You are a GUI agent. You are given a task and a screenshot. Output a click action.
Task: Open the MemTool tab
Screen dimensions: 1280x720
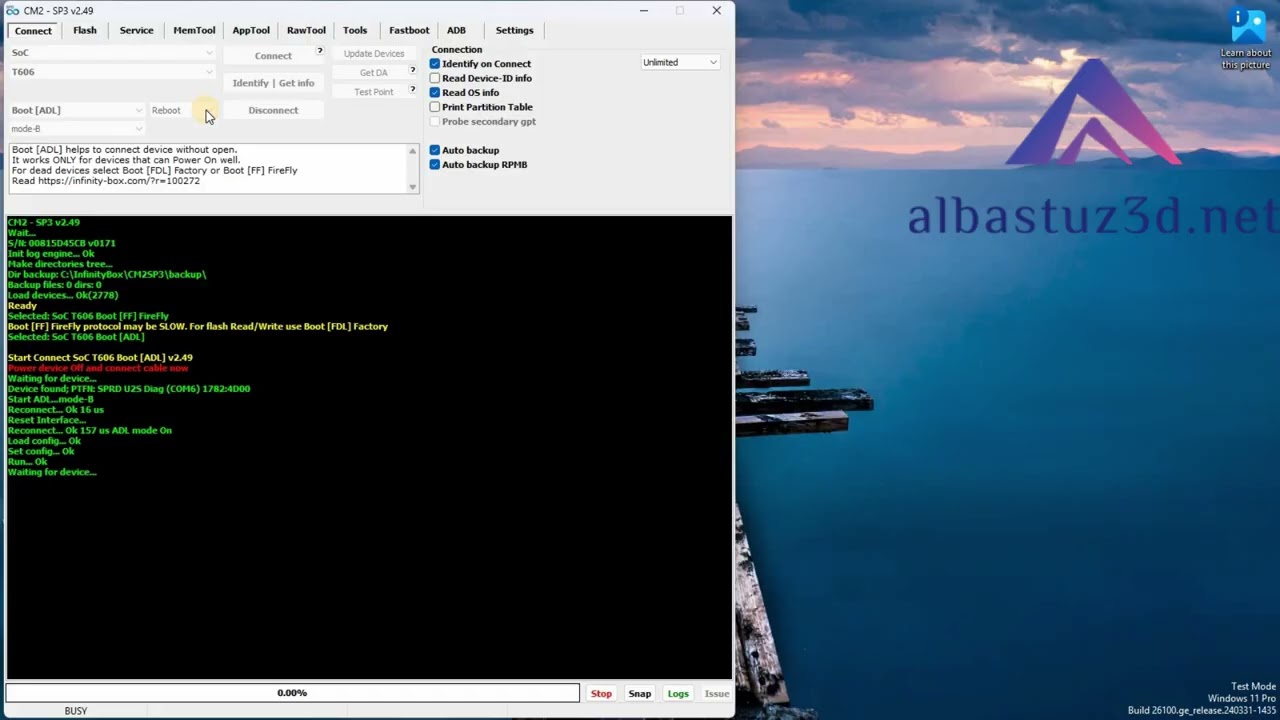coord(194,30)
